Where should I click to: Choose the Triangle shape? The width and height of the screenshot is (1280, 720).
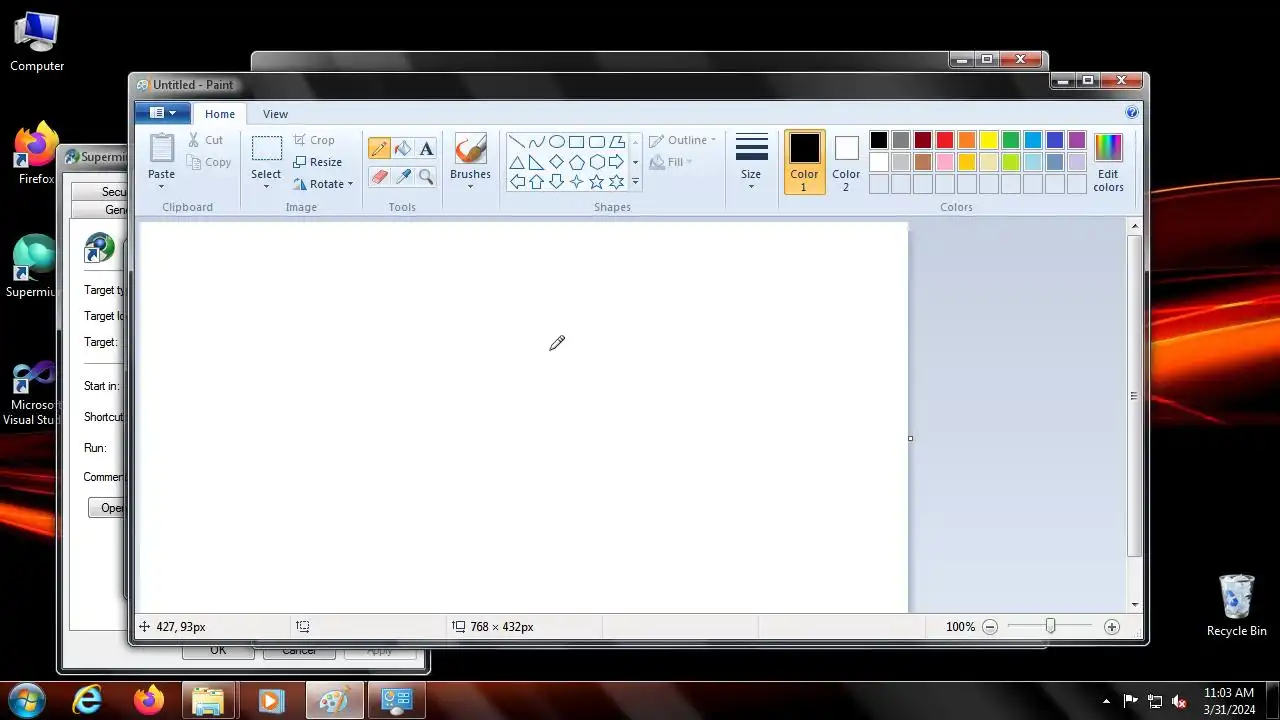517,162
